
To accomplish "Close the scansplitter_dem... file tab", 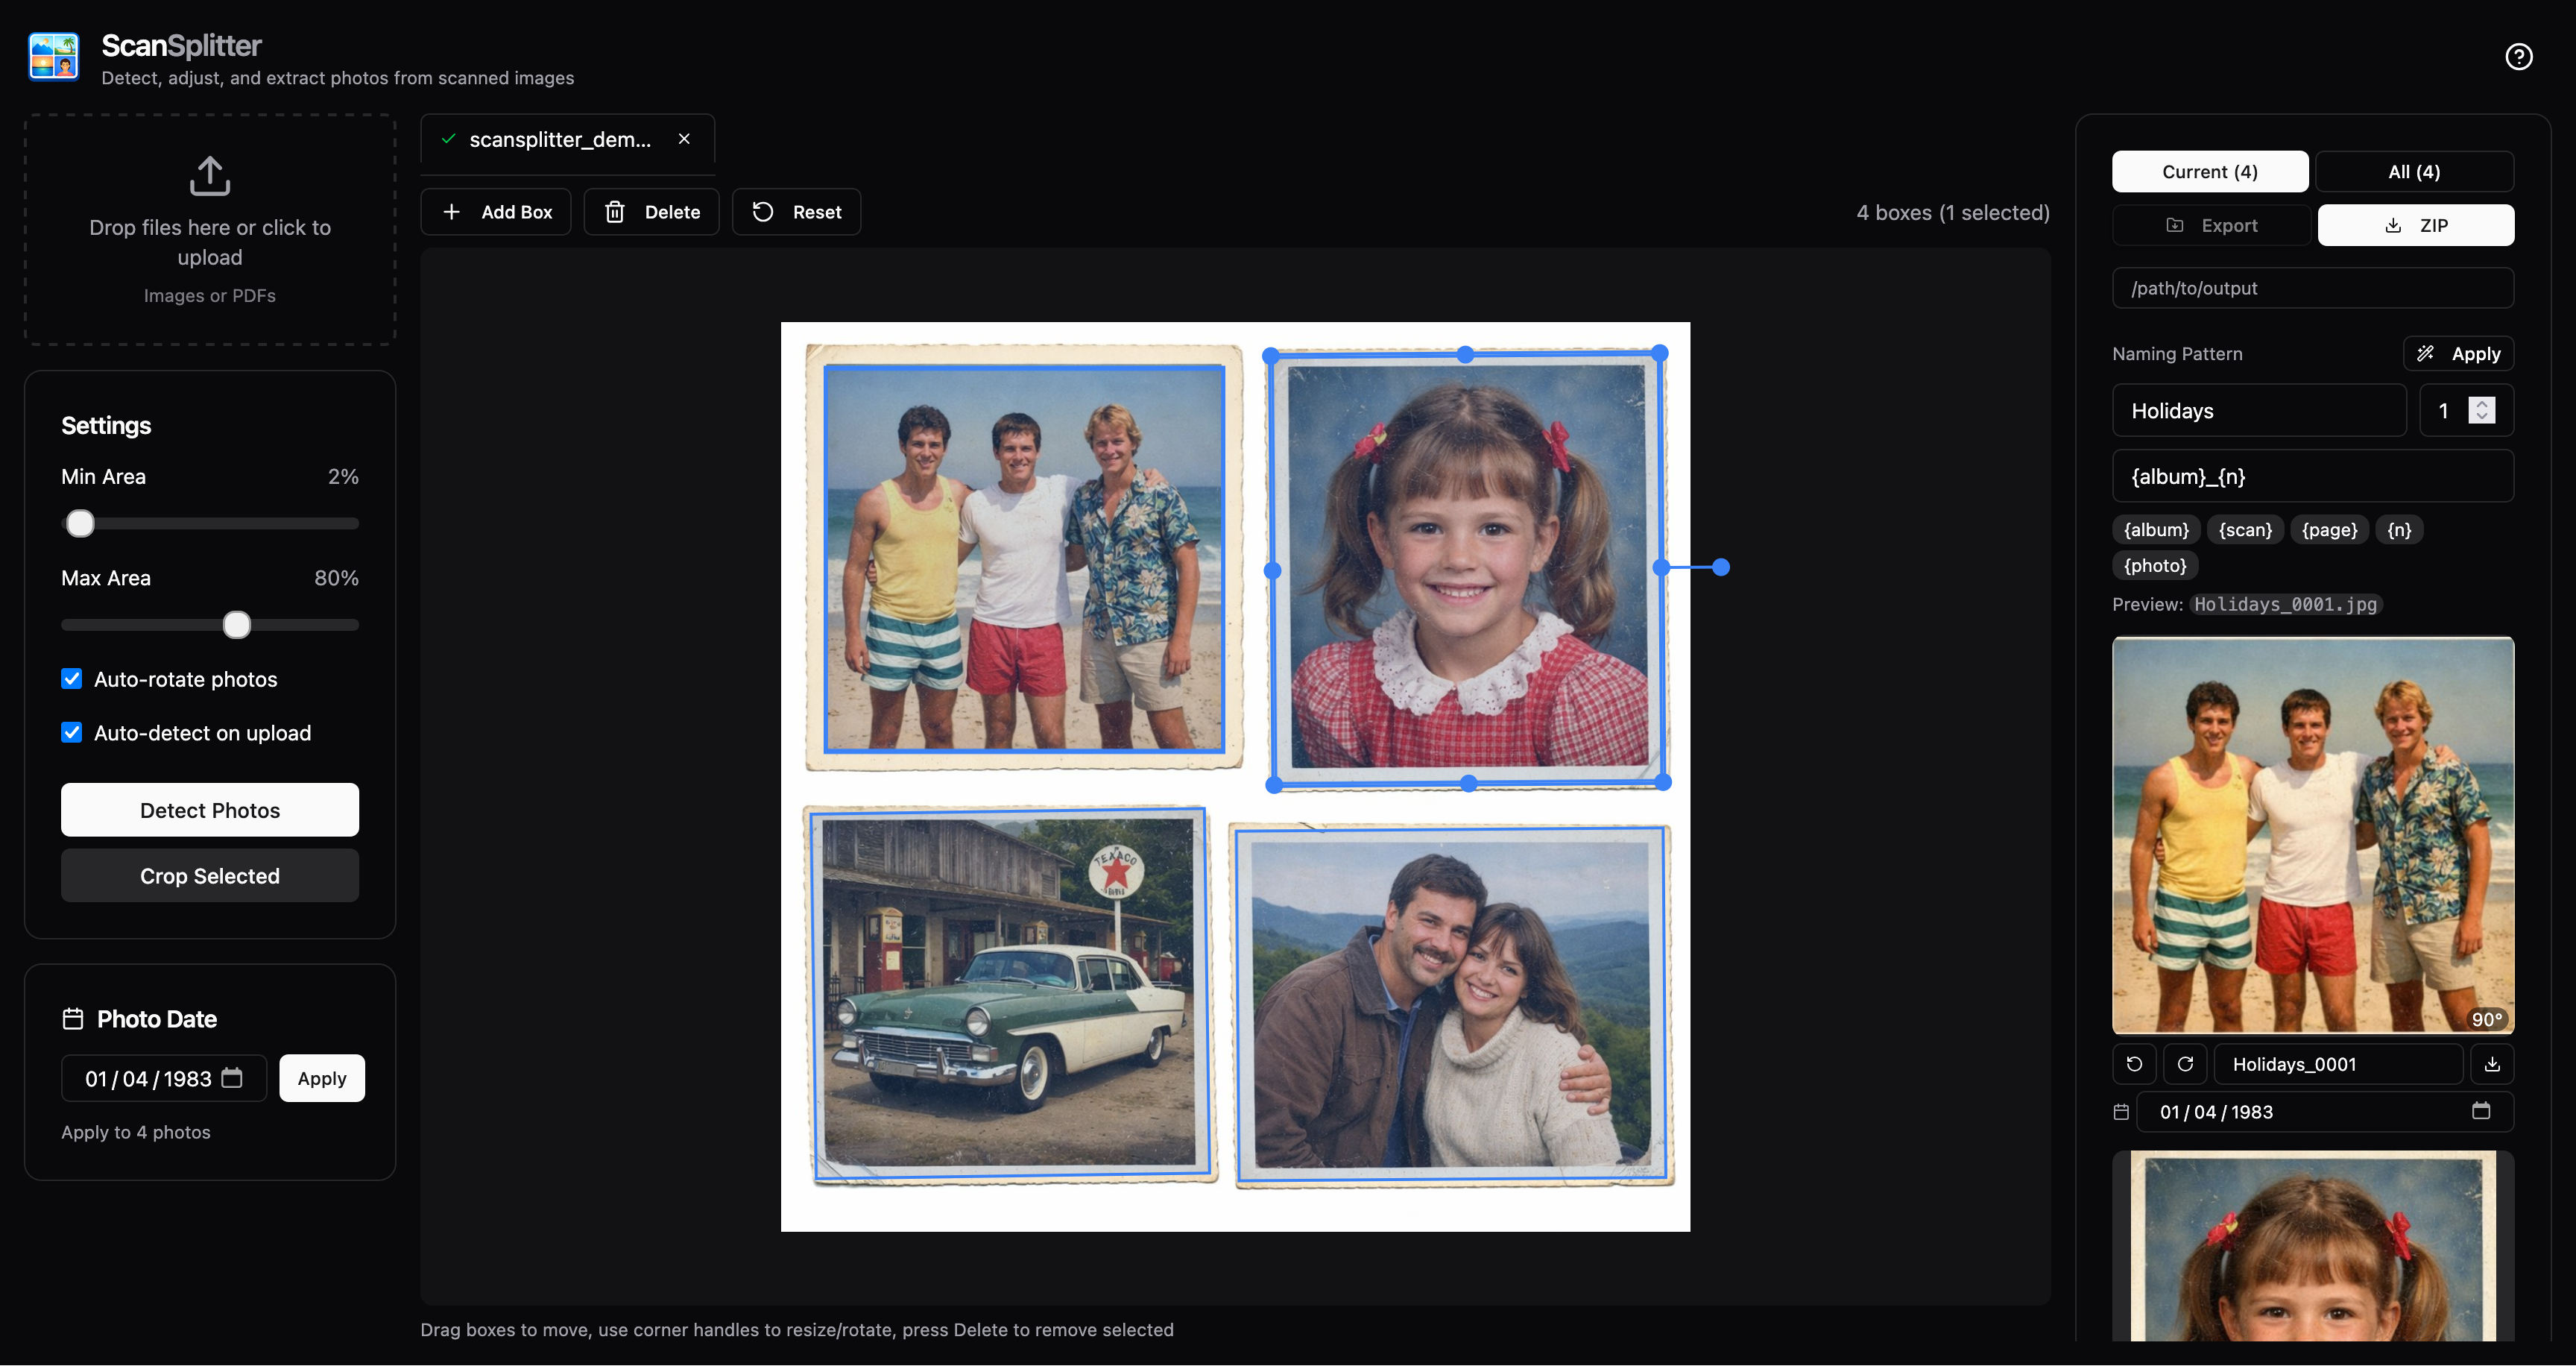I will pyautogui.click(x=684, y=139).
